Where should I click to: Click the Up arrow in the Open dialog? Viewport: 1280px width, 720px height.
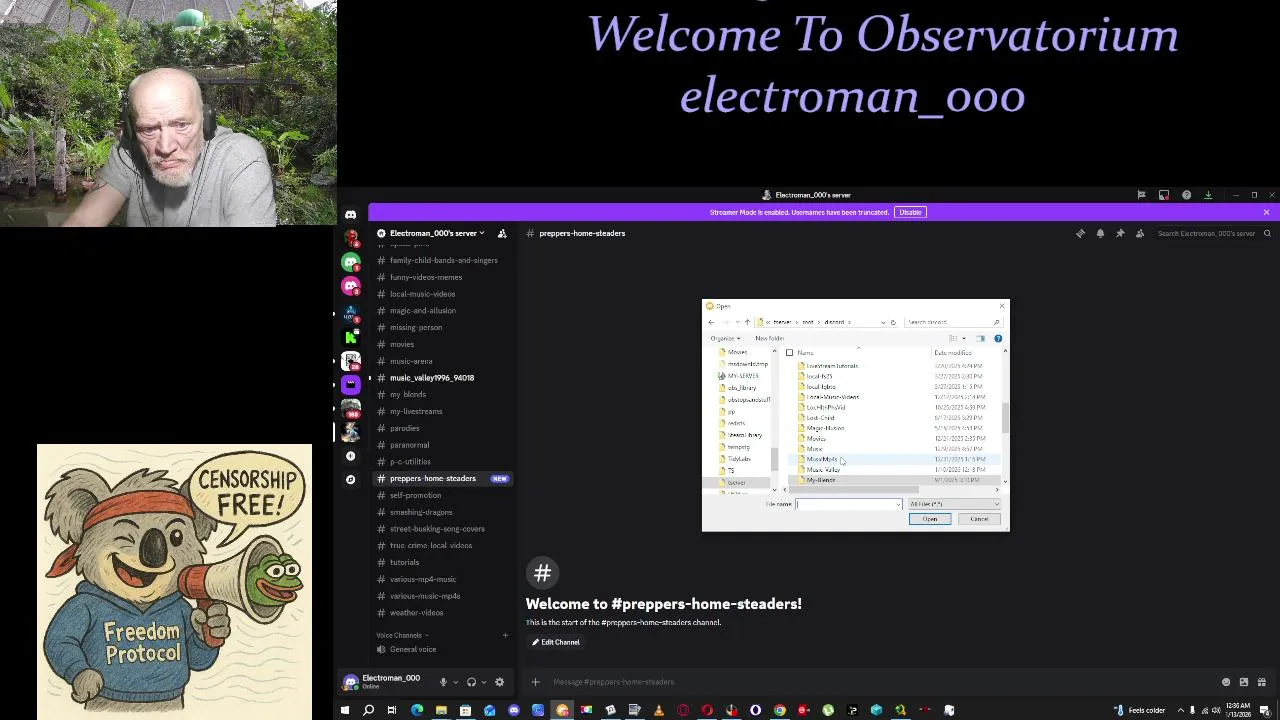coord(747,322)
